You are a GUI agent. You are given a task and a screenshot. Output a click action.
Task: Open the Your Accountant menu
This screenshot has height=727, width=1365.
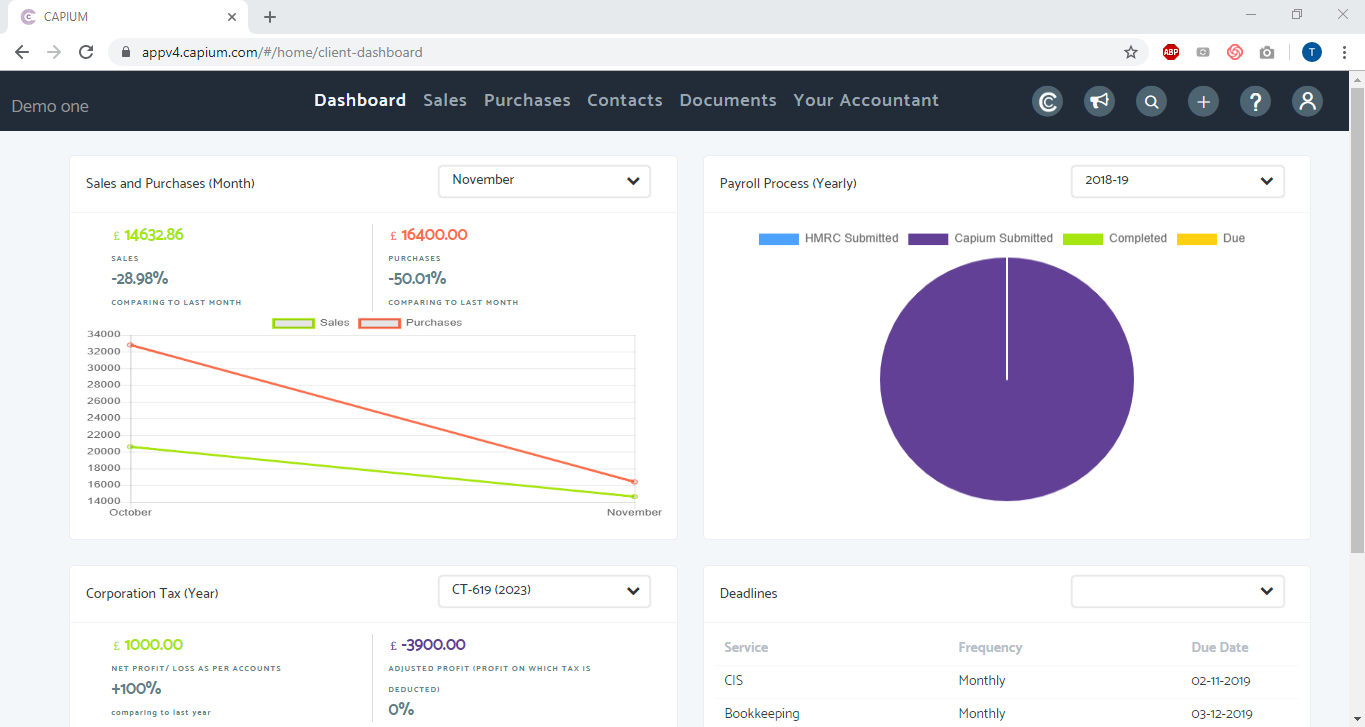(x=866, y=100)
